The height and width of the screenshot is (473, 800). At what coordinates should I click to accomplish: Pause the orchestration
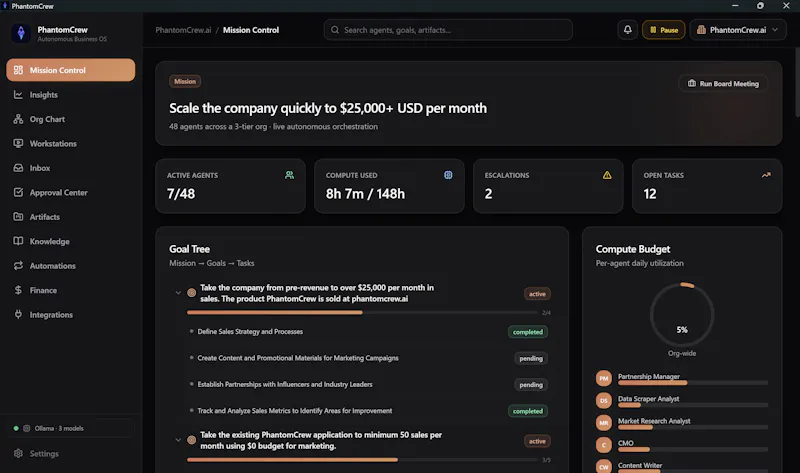coord(663,30)
